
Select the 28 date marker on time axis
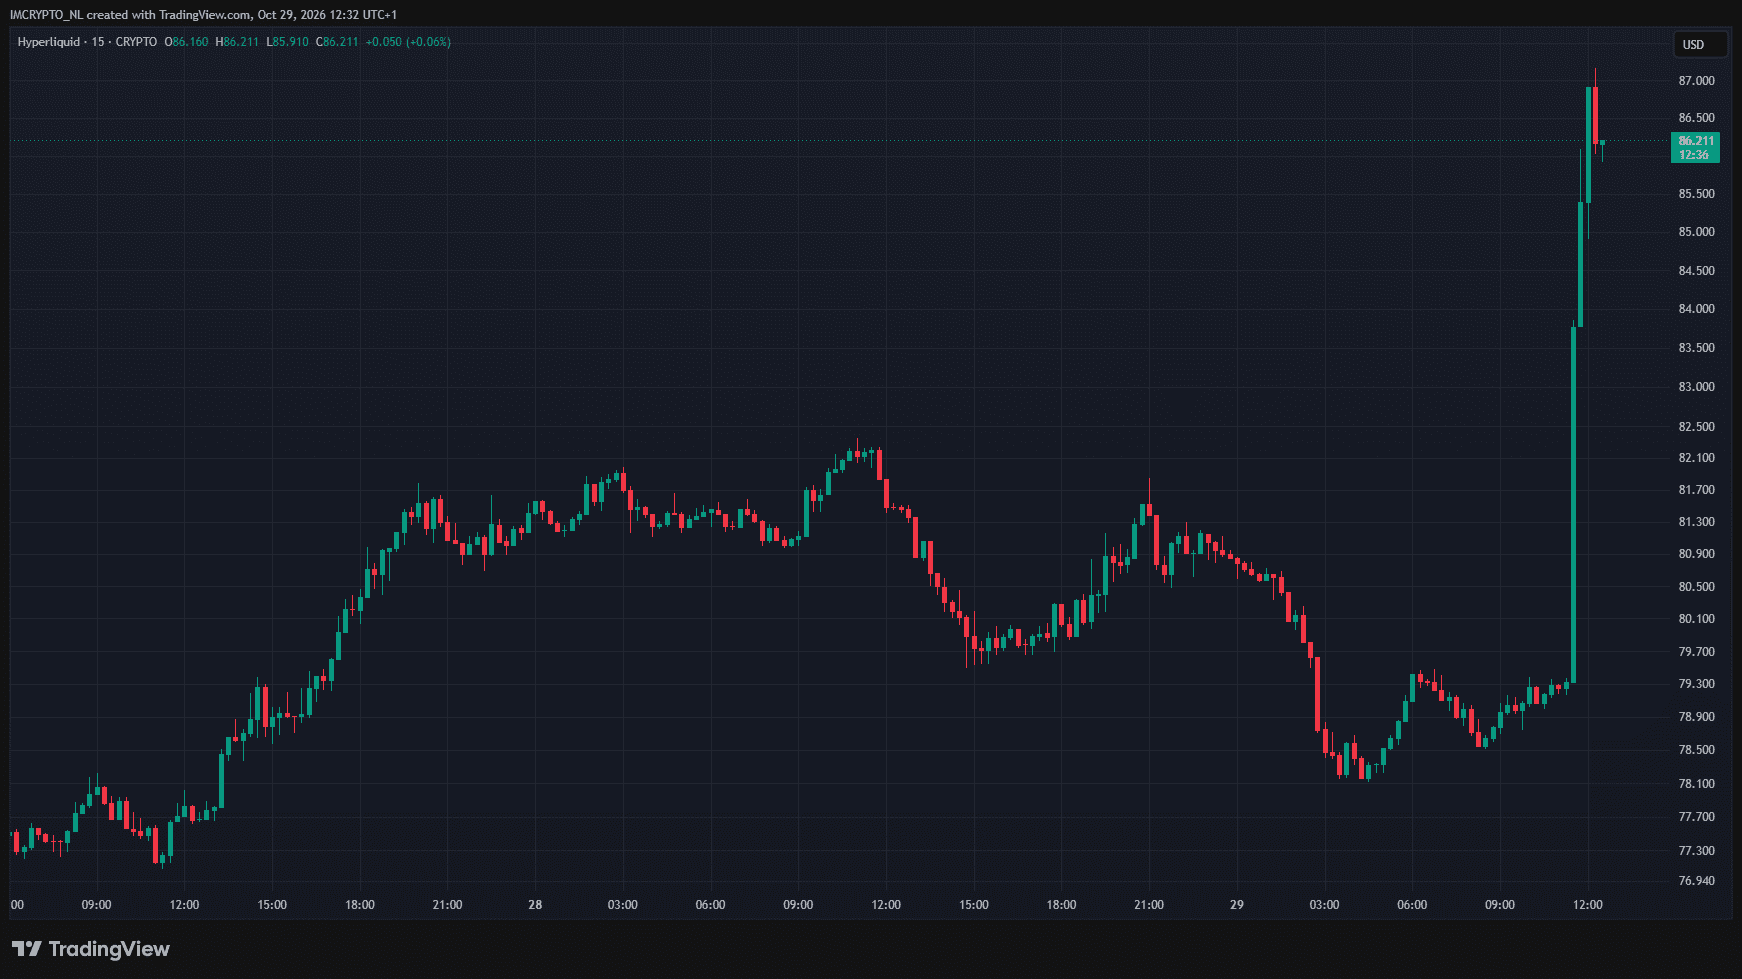tap(535, 905)
